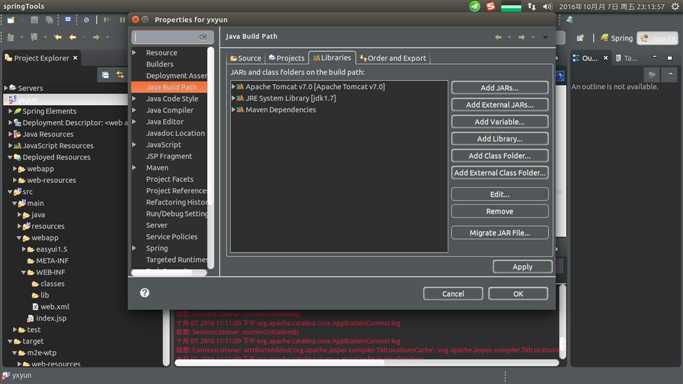Screen dimensions: 683x384
Task: Expand Maven Dependencies in build path
Action: (x=233, y=110)
